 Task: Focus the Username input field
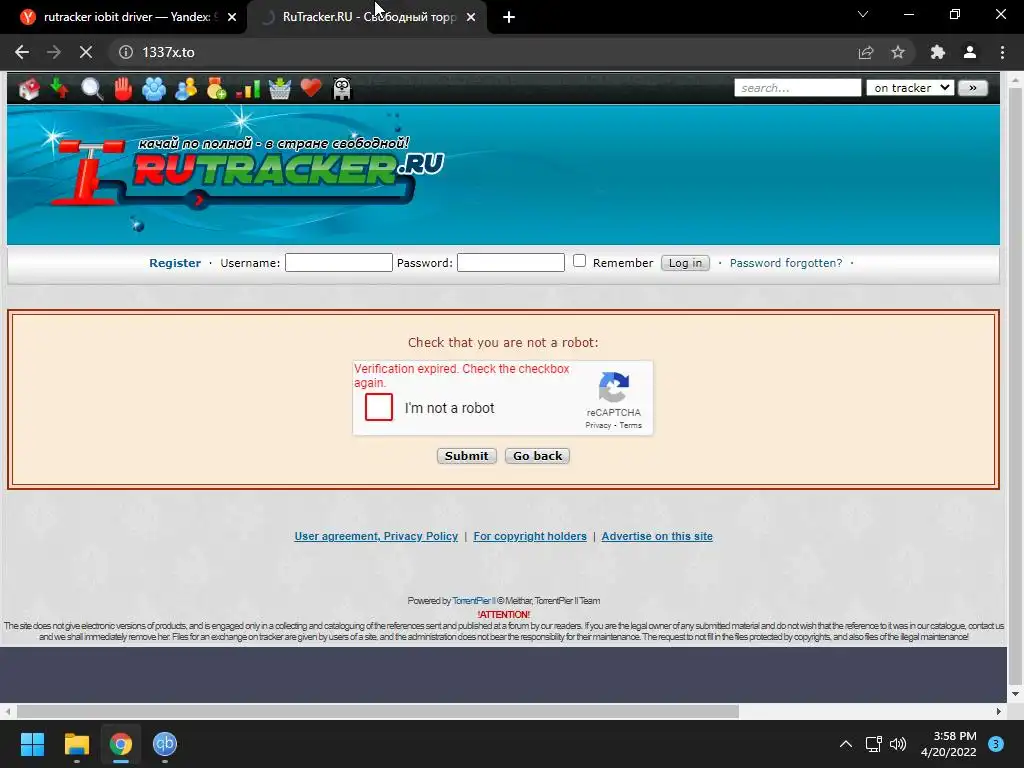click(x=339, y=263)
